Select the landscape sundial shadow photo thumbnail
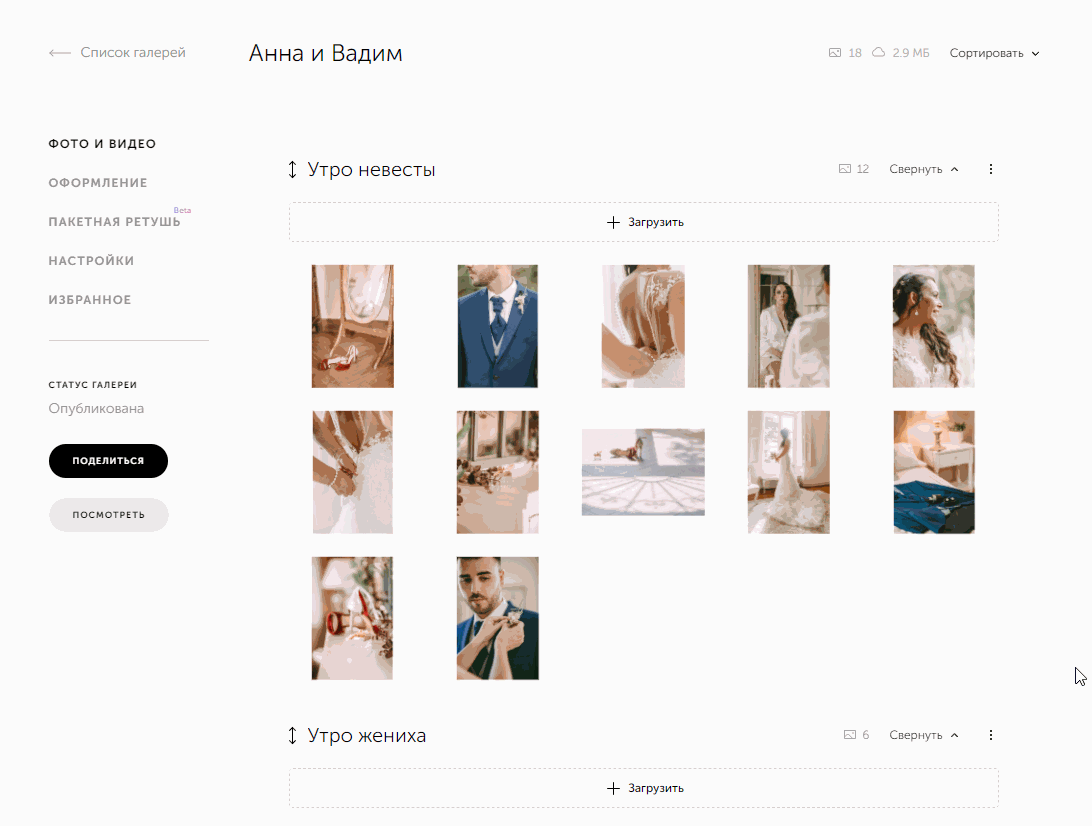Viewport: 1092px width, 826px height. pos(643,472)
